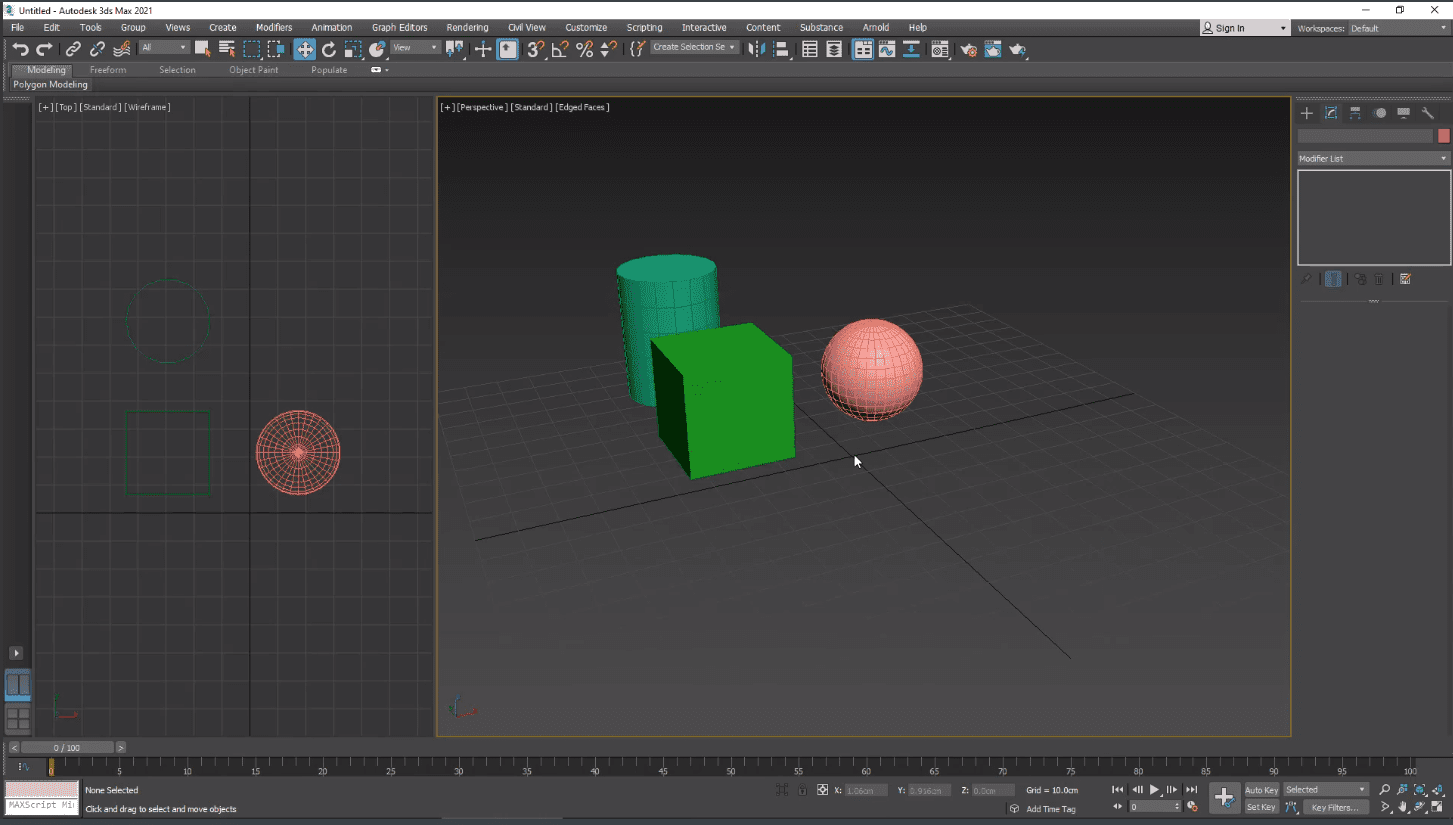Switch to the Hierarchy command panel
The width and height of the screenshot is (1453, 825).
coord(1356,113)
